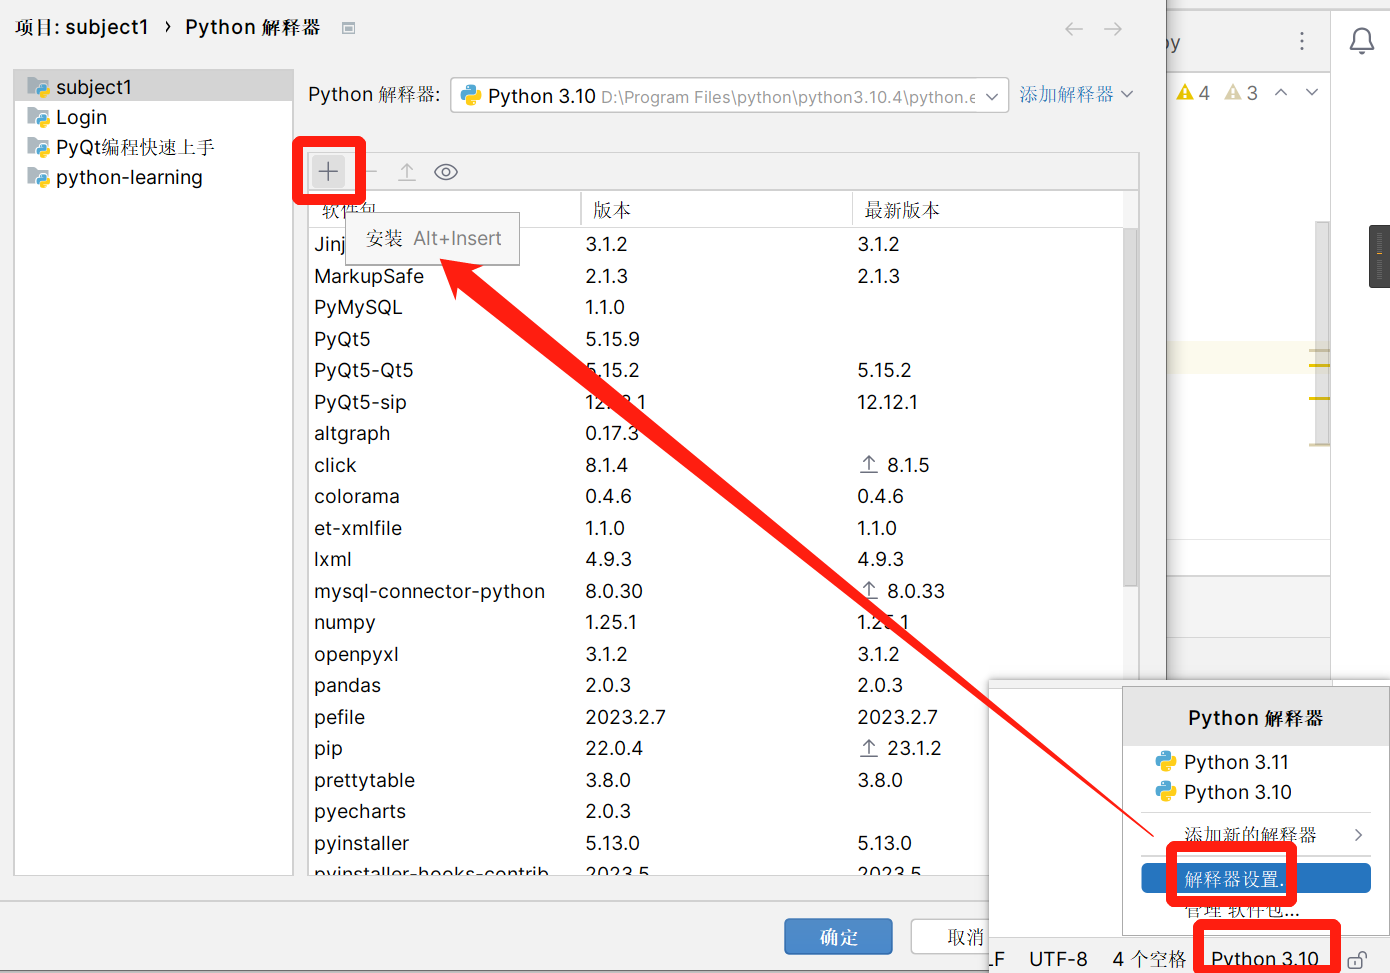This screenshot has width=1390, height=973.
Task: Click the upgrade arrow next to mysql-connector 8.0.33
Action: tap(869, 591)
